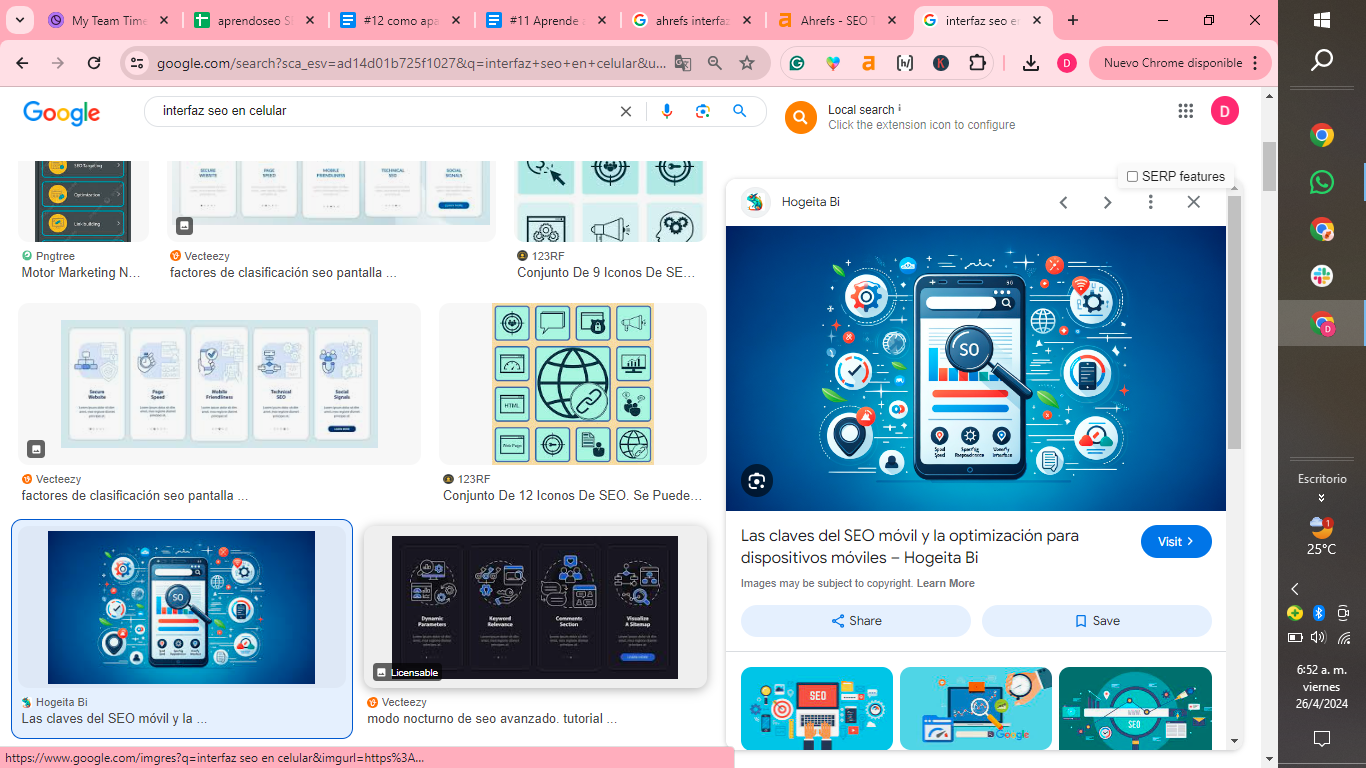The image size is (1366, 768).
Task: Show previous image in preview panel
Action: point(1064,202)
